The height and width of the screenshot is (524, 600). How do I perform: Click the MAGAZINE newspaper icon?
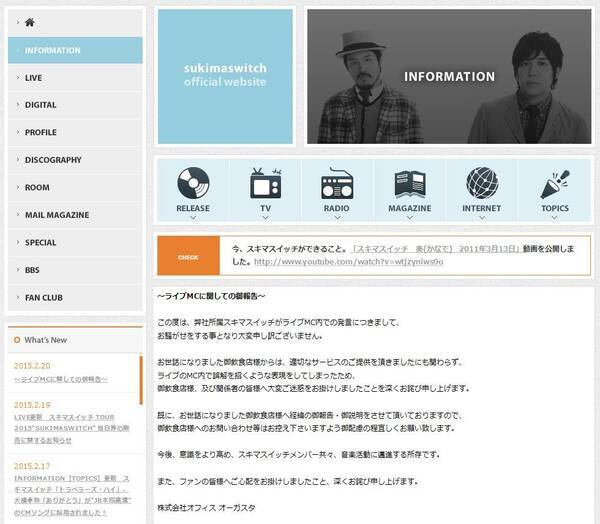410,185
